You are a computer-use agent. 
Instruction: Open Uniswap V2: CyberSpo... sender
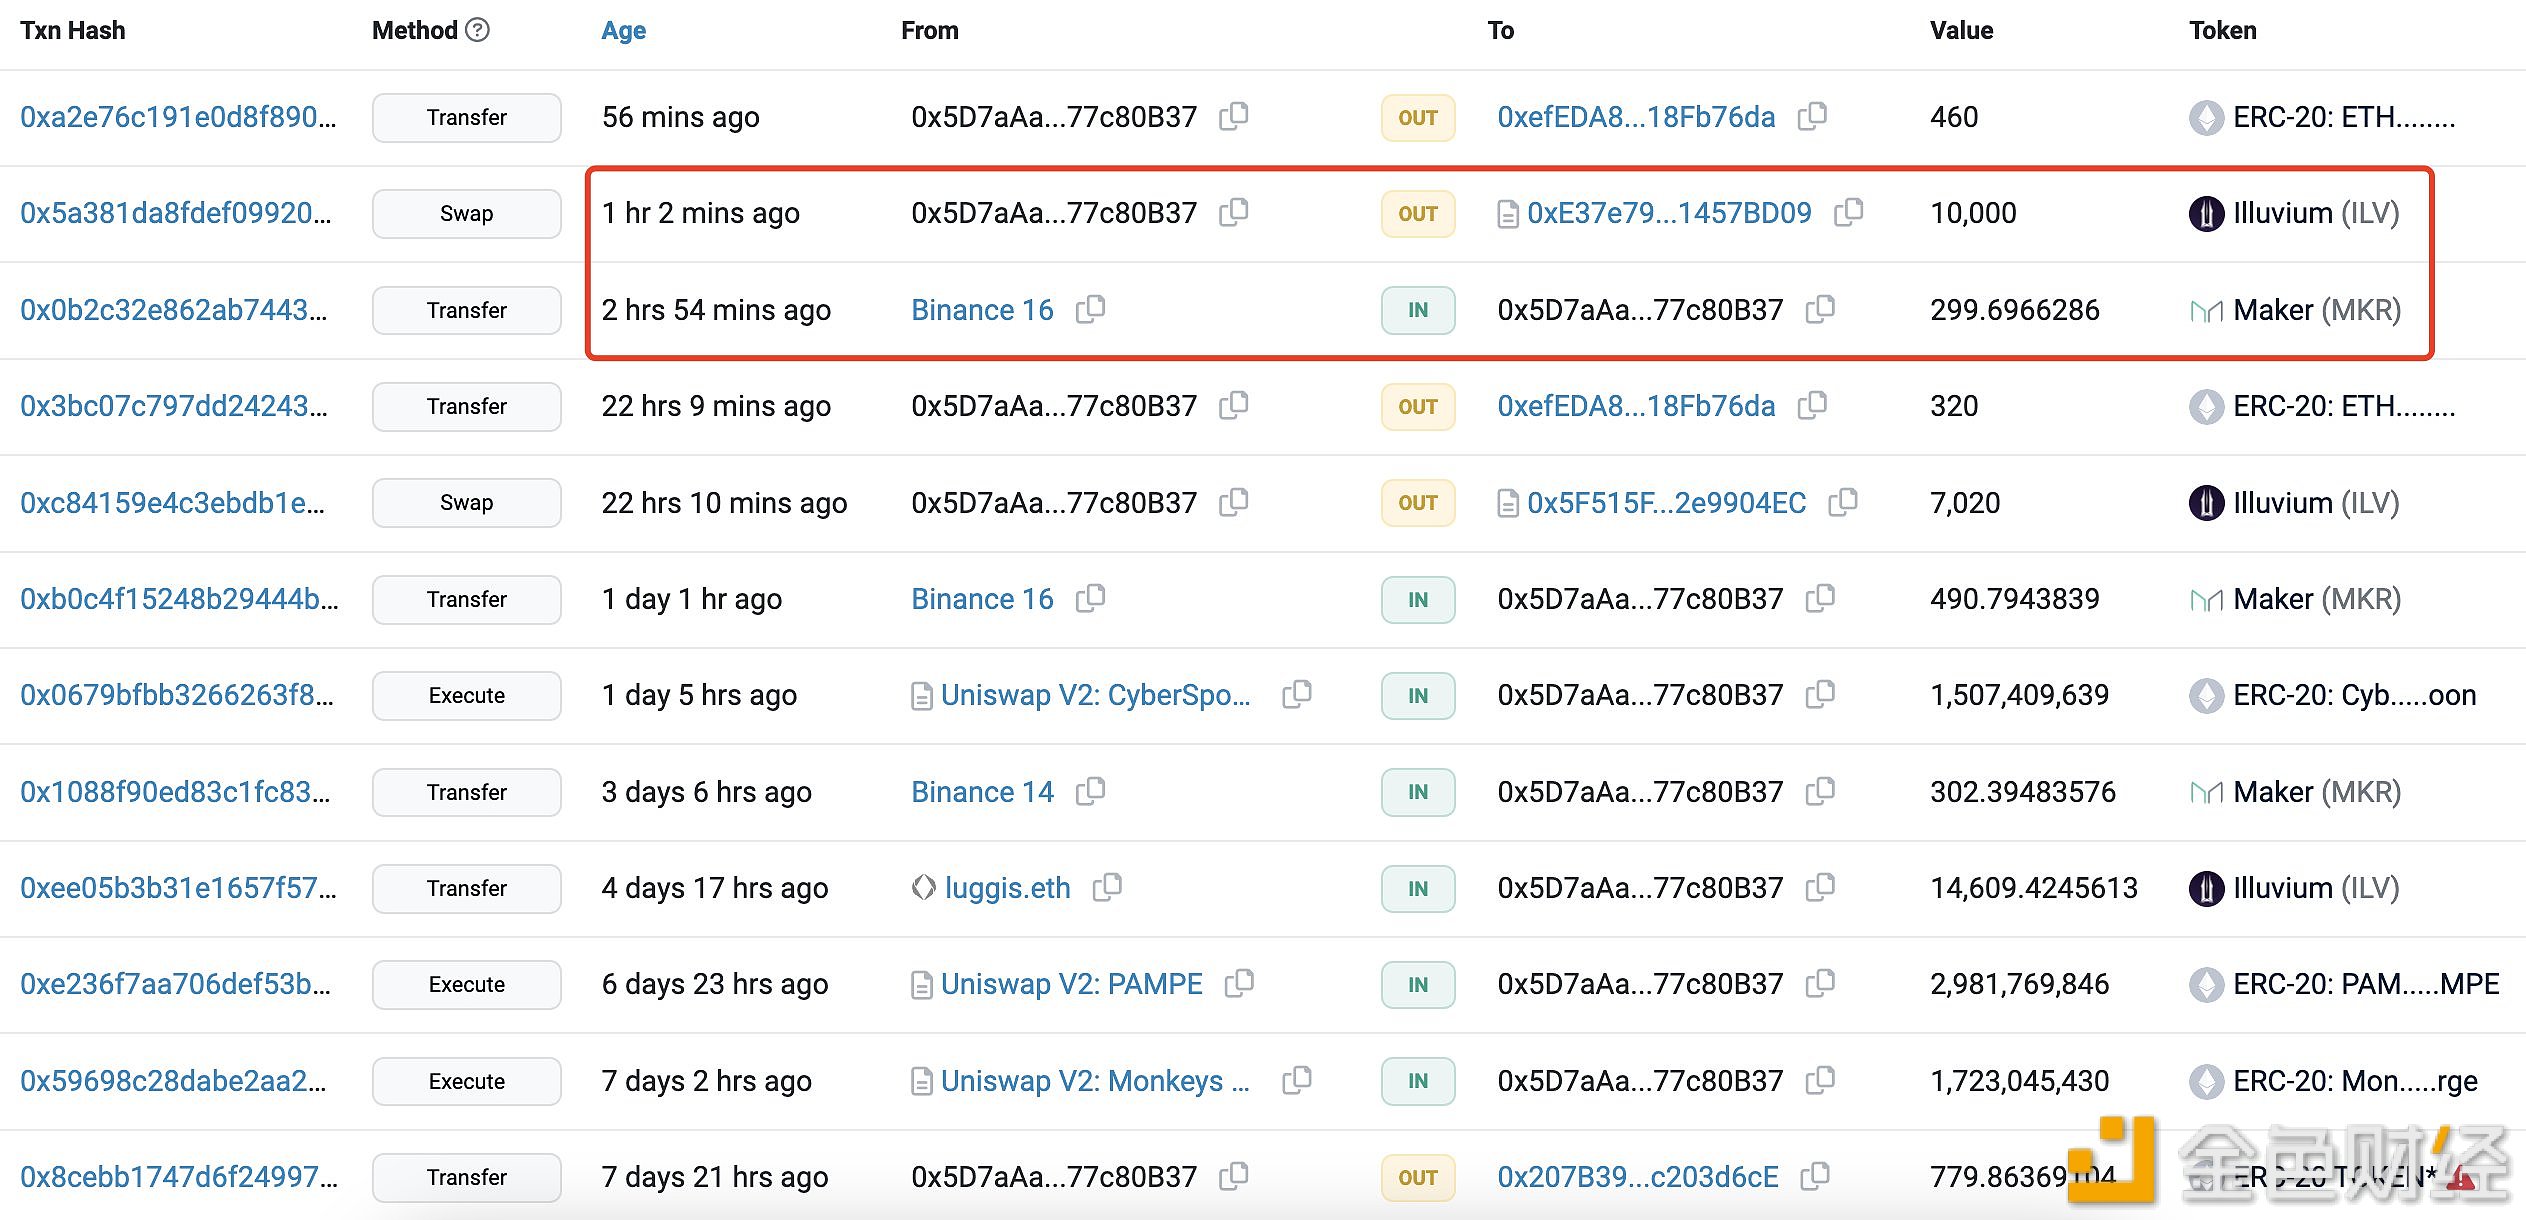tap(1095, 695)
